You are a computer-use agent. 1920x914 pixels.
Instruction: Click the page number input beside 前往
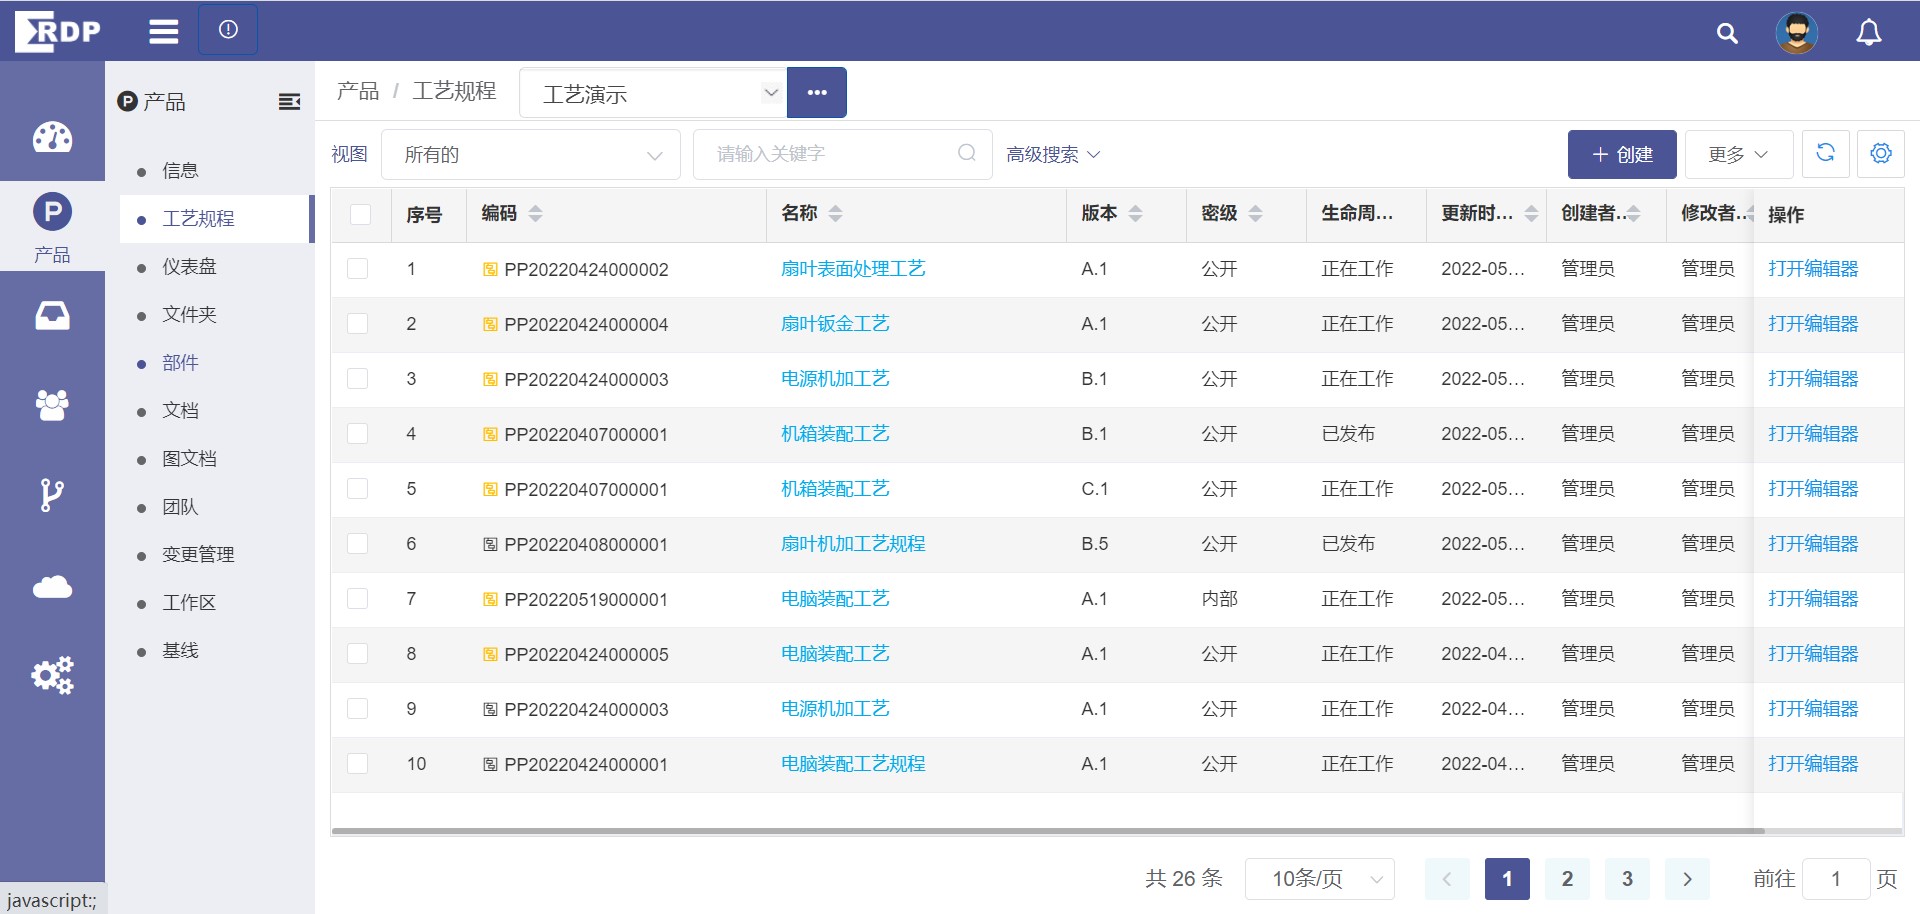(x=1838, y=878)
